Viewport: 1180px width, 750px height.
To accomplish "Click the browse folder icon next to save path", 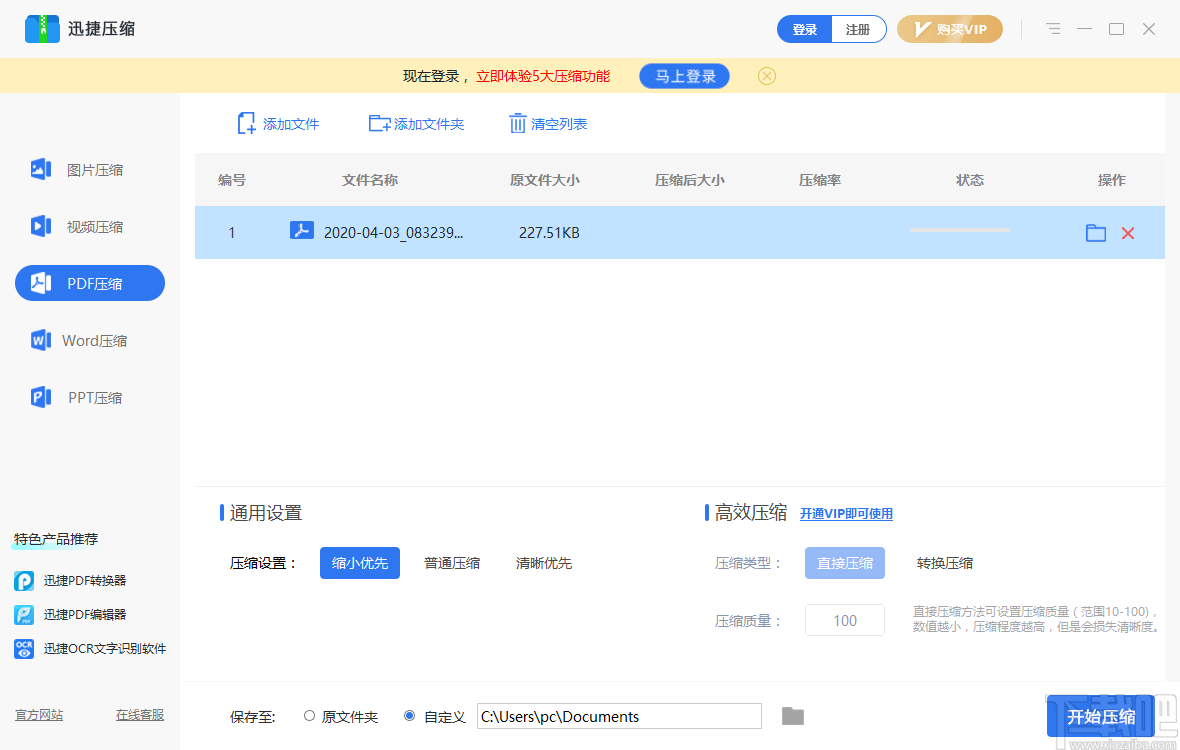I will [x=792, y=715].
